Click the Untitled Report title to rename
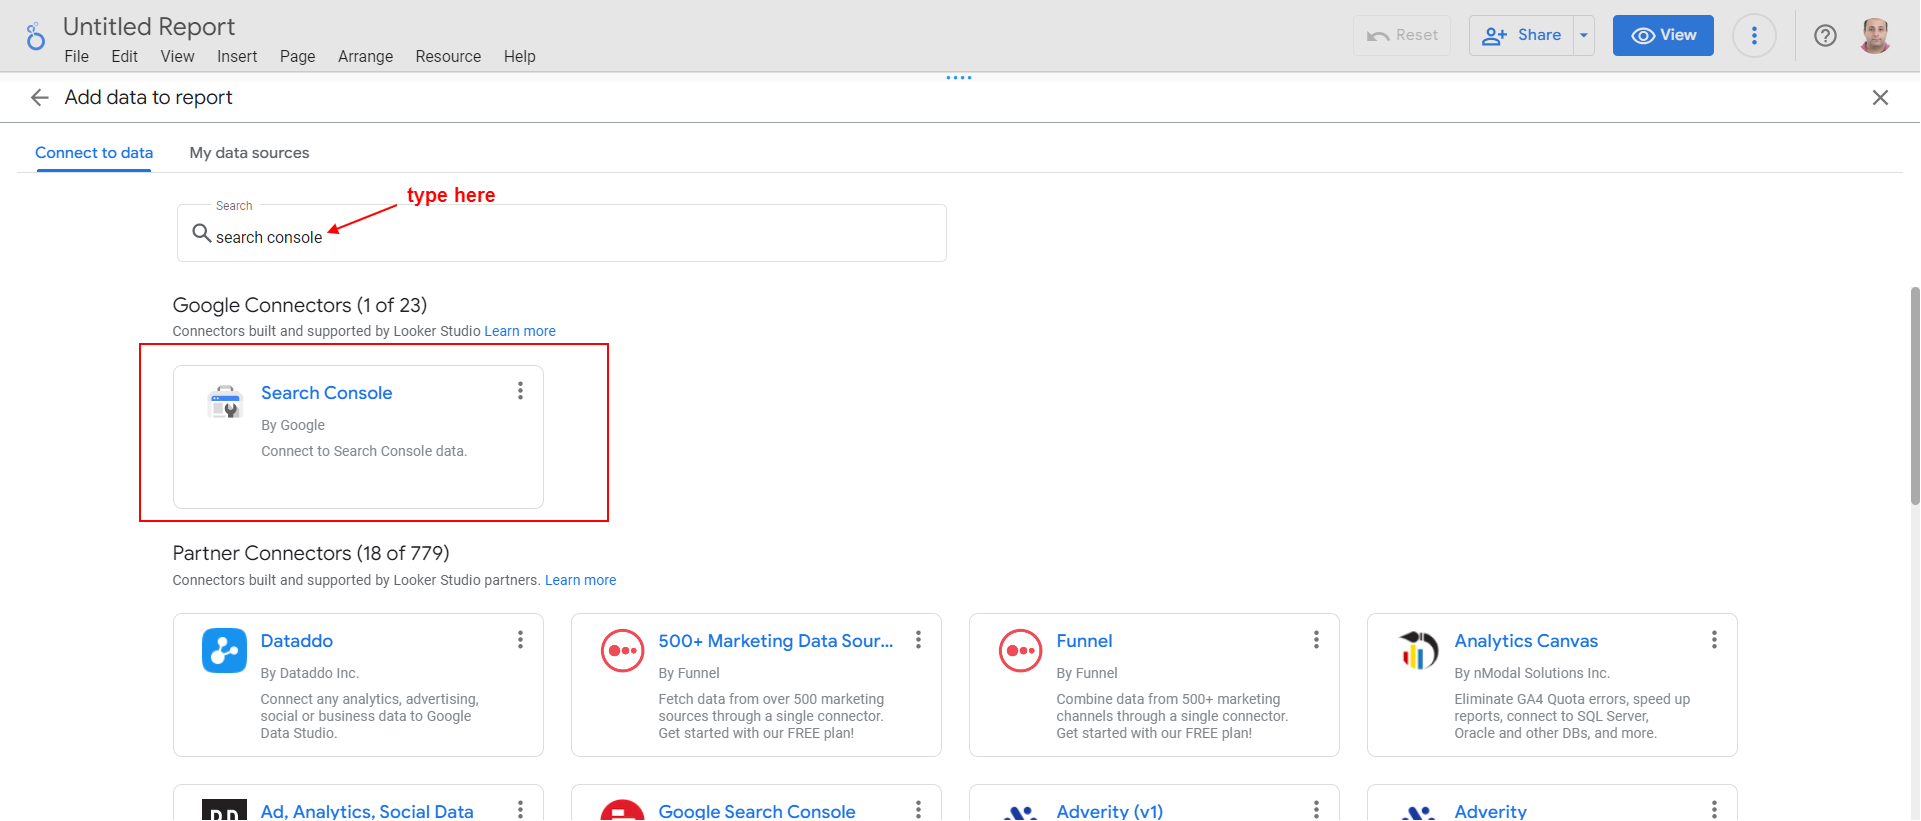Screen dimensions: 1921x821 (149, 26)
